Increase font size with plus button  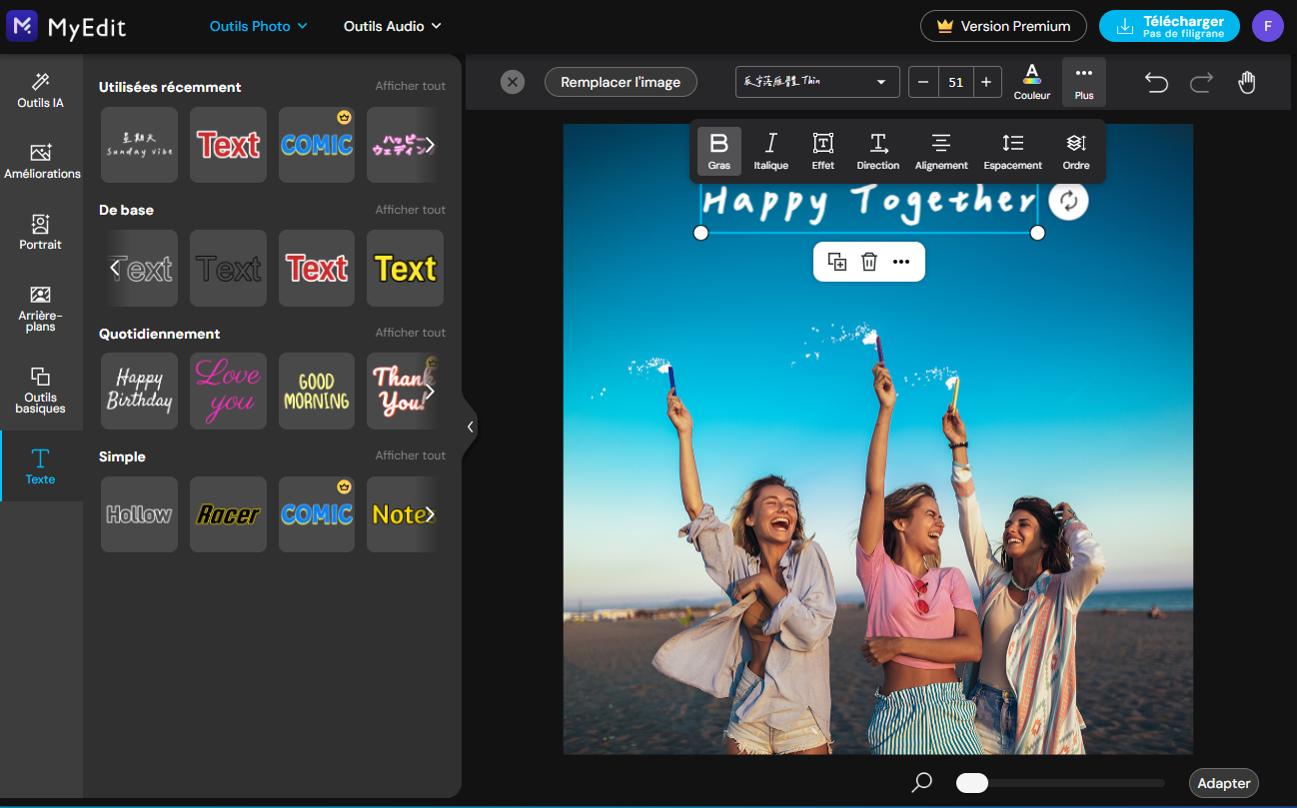986,82
